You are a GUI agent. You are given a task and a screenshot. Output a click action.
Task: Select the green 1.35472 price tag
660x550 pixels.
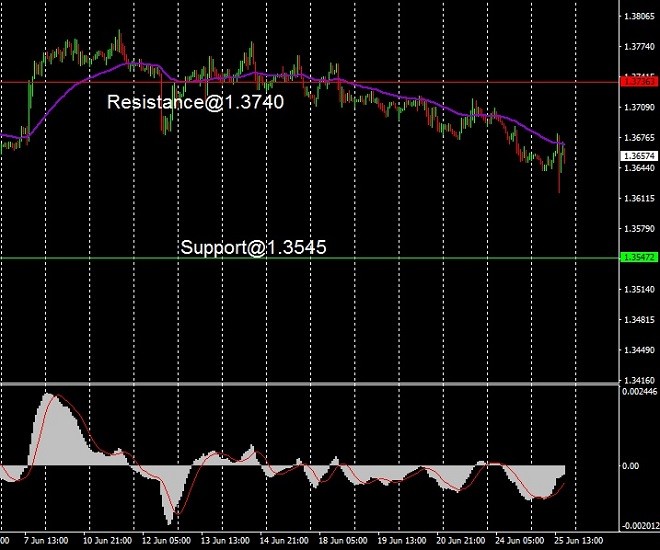click(x=639, y=257)
